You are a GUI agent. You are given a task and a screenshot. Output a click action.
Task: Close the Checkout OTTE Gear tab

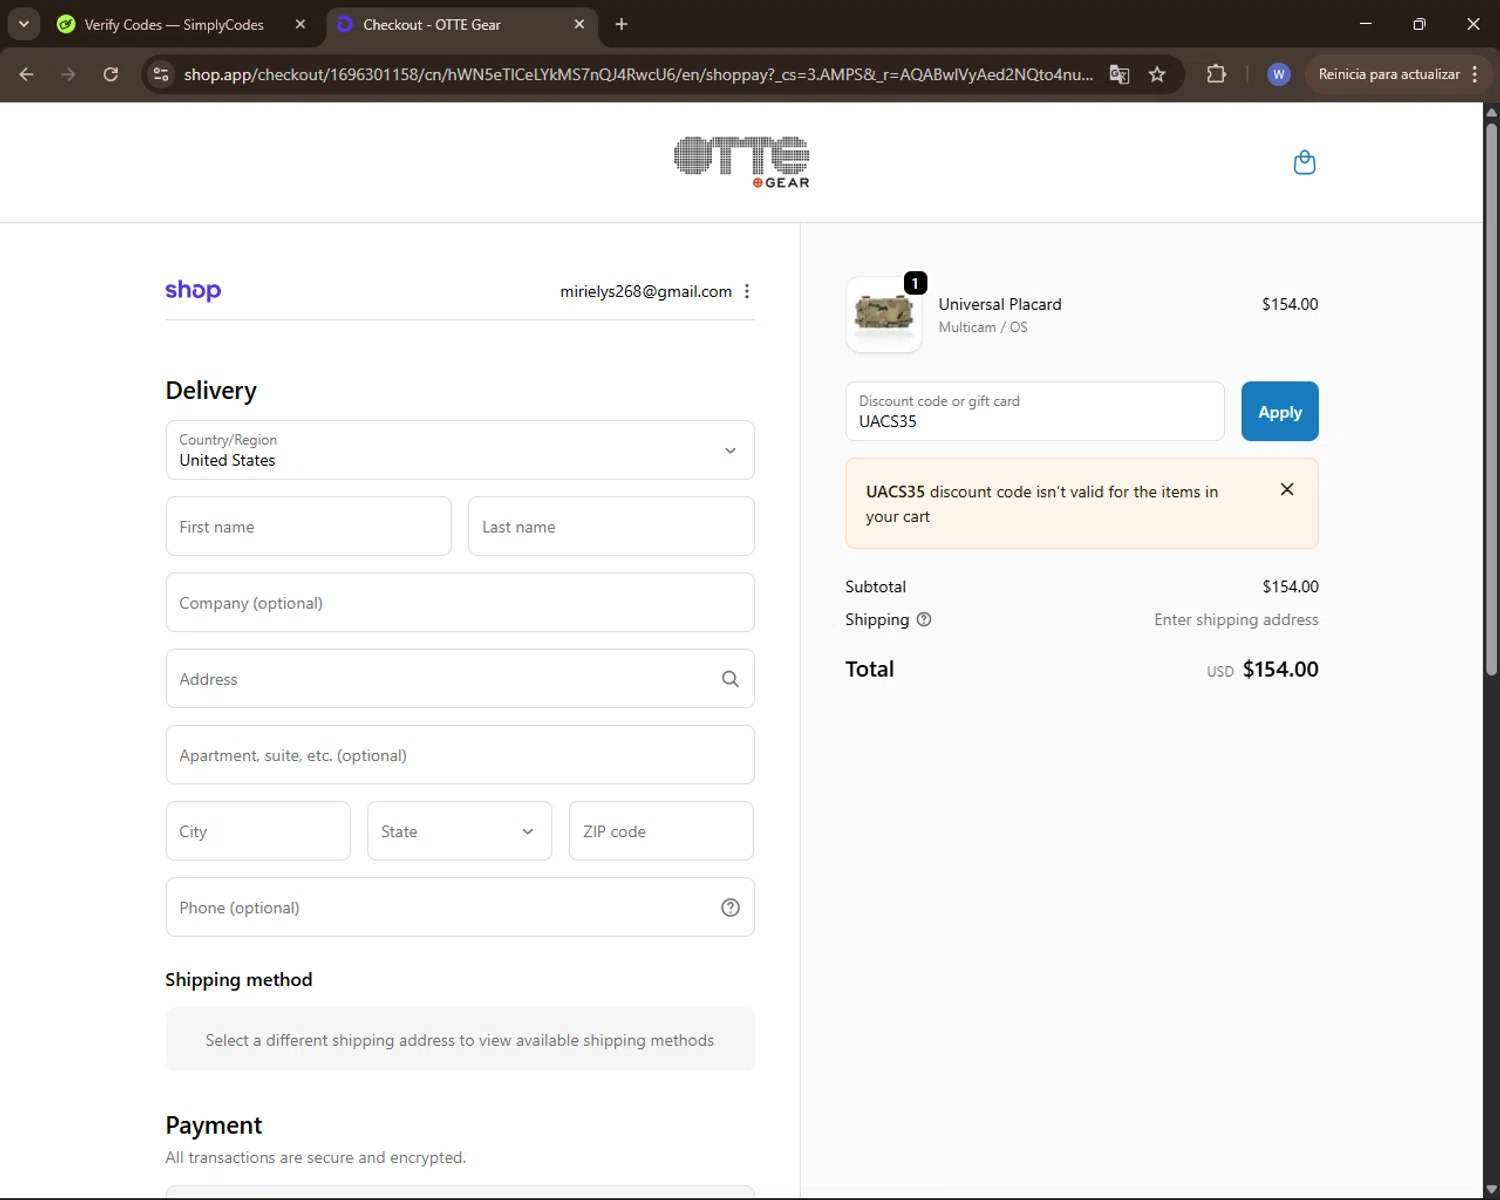coord(579,24)
